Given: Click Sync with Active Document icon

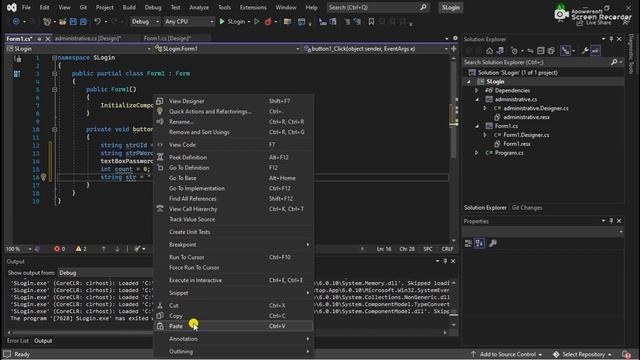Looking at the screenshot, I should (530, 51).
